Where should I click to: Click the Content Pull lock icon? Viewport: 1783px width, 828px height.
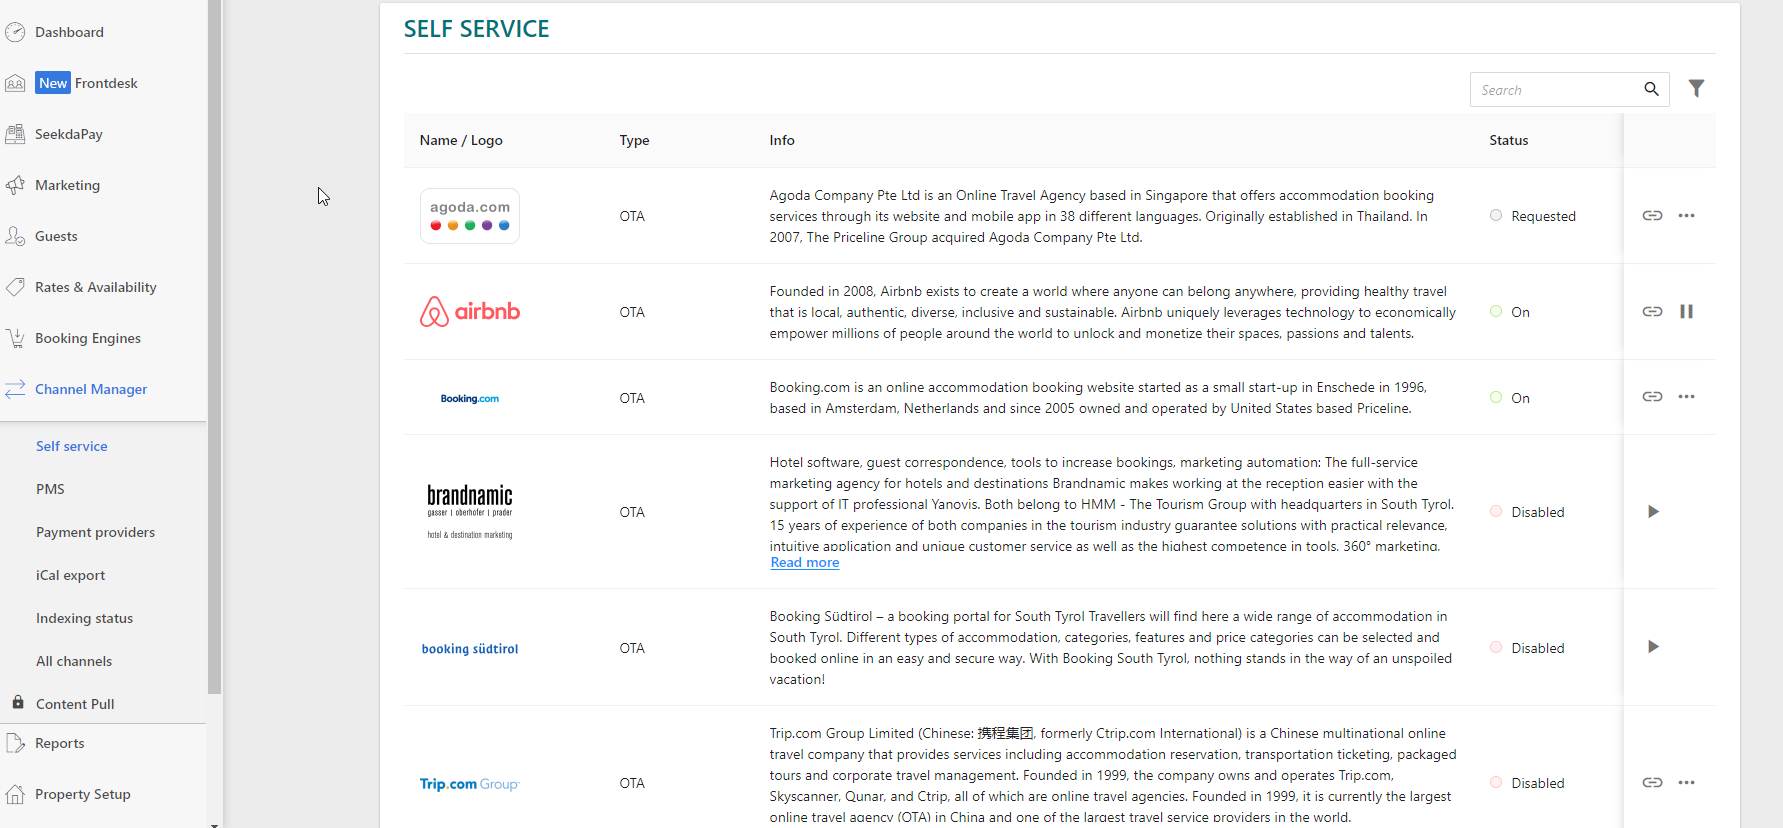18,702
